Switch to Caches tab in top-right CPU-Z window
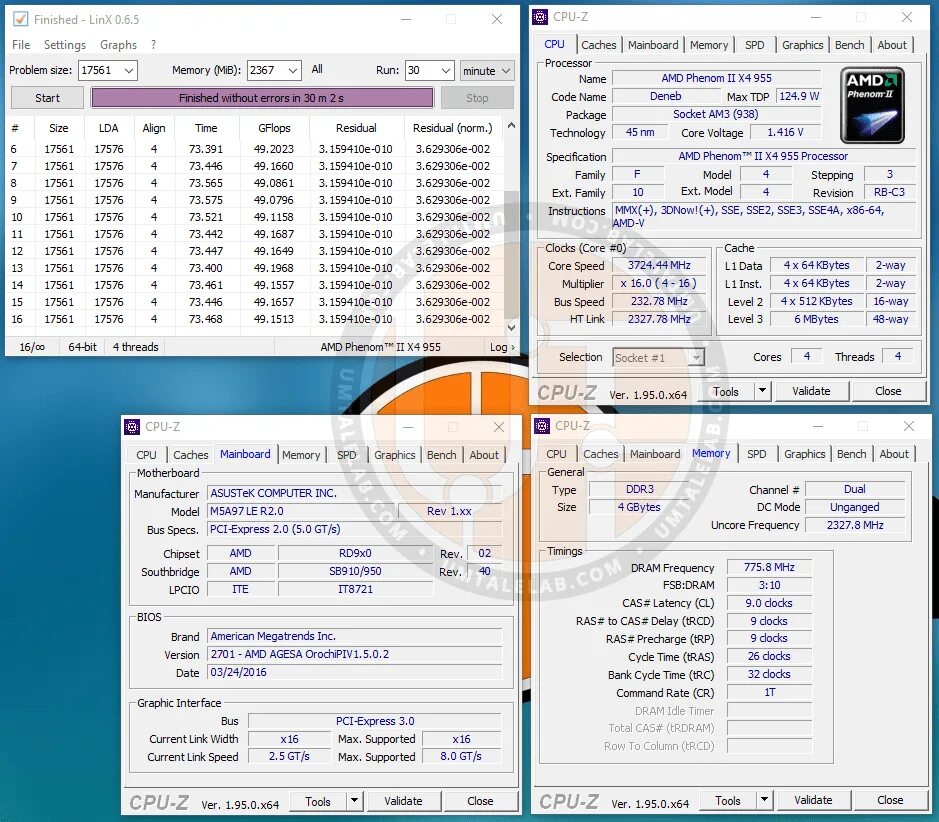 (598, 45)
